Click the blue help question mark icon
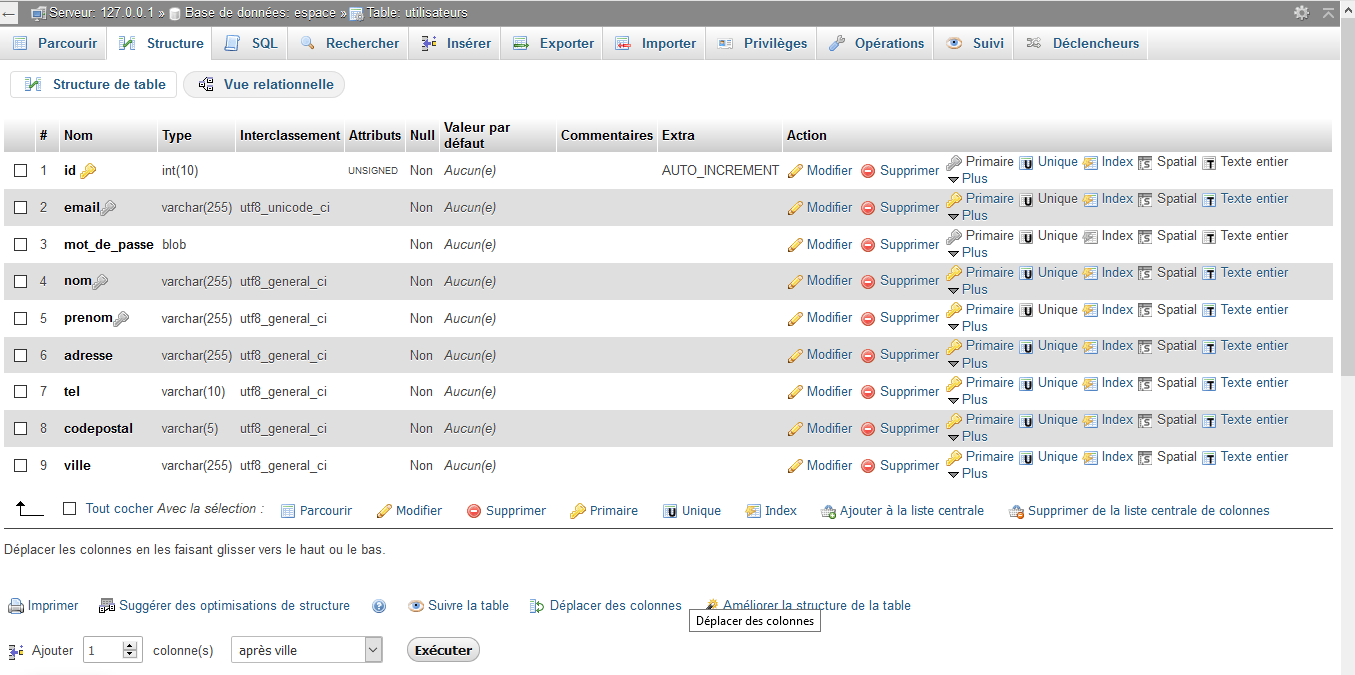The image size is (1355, 675). (379, 606)
